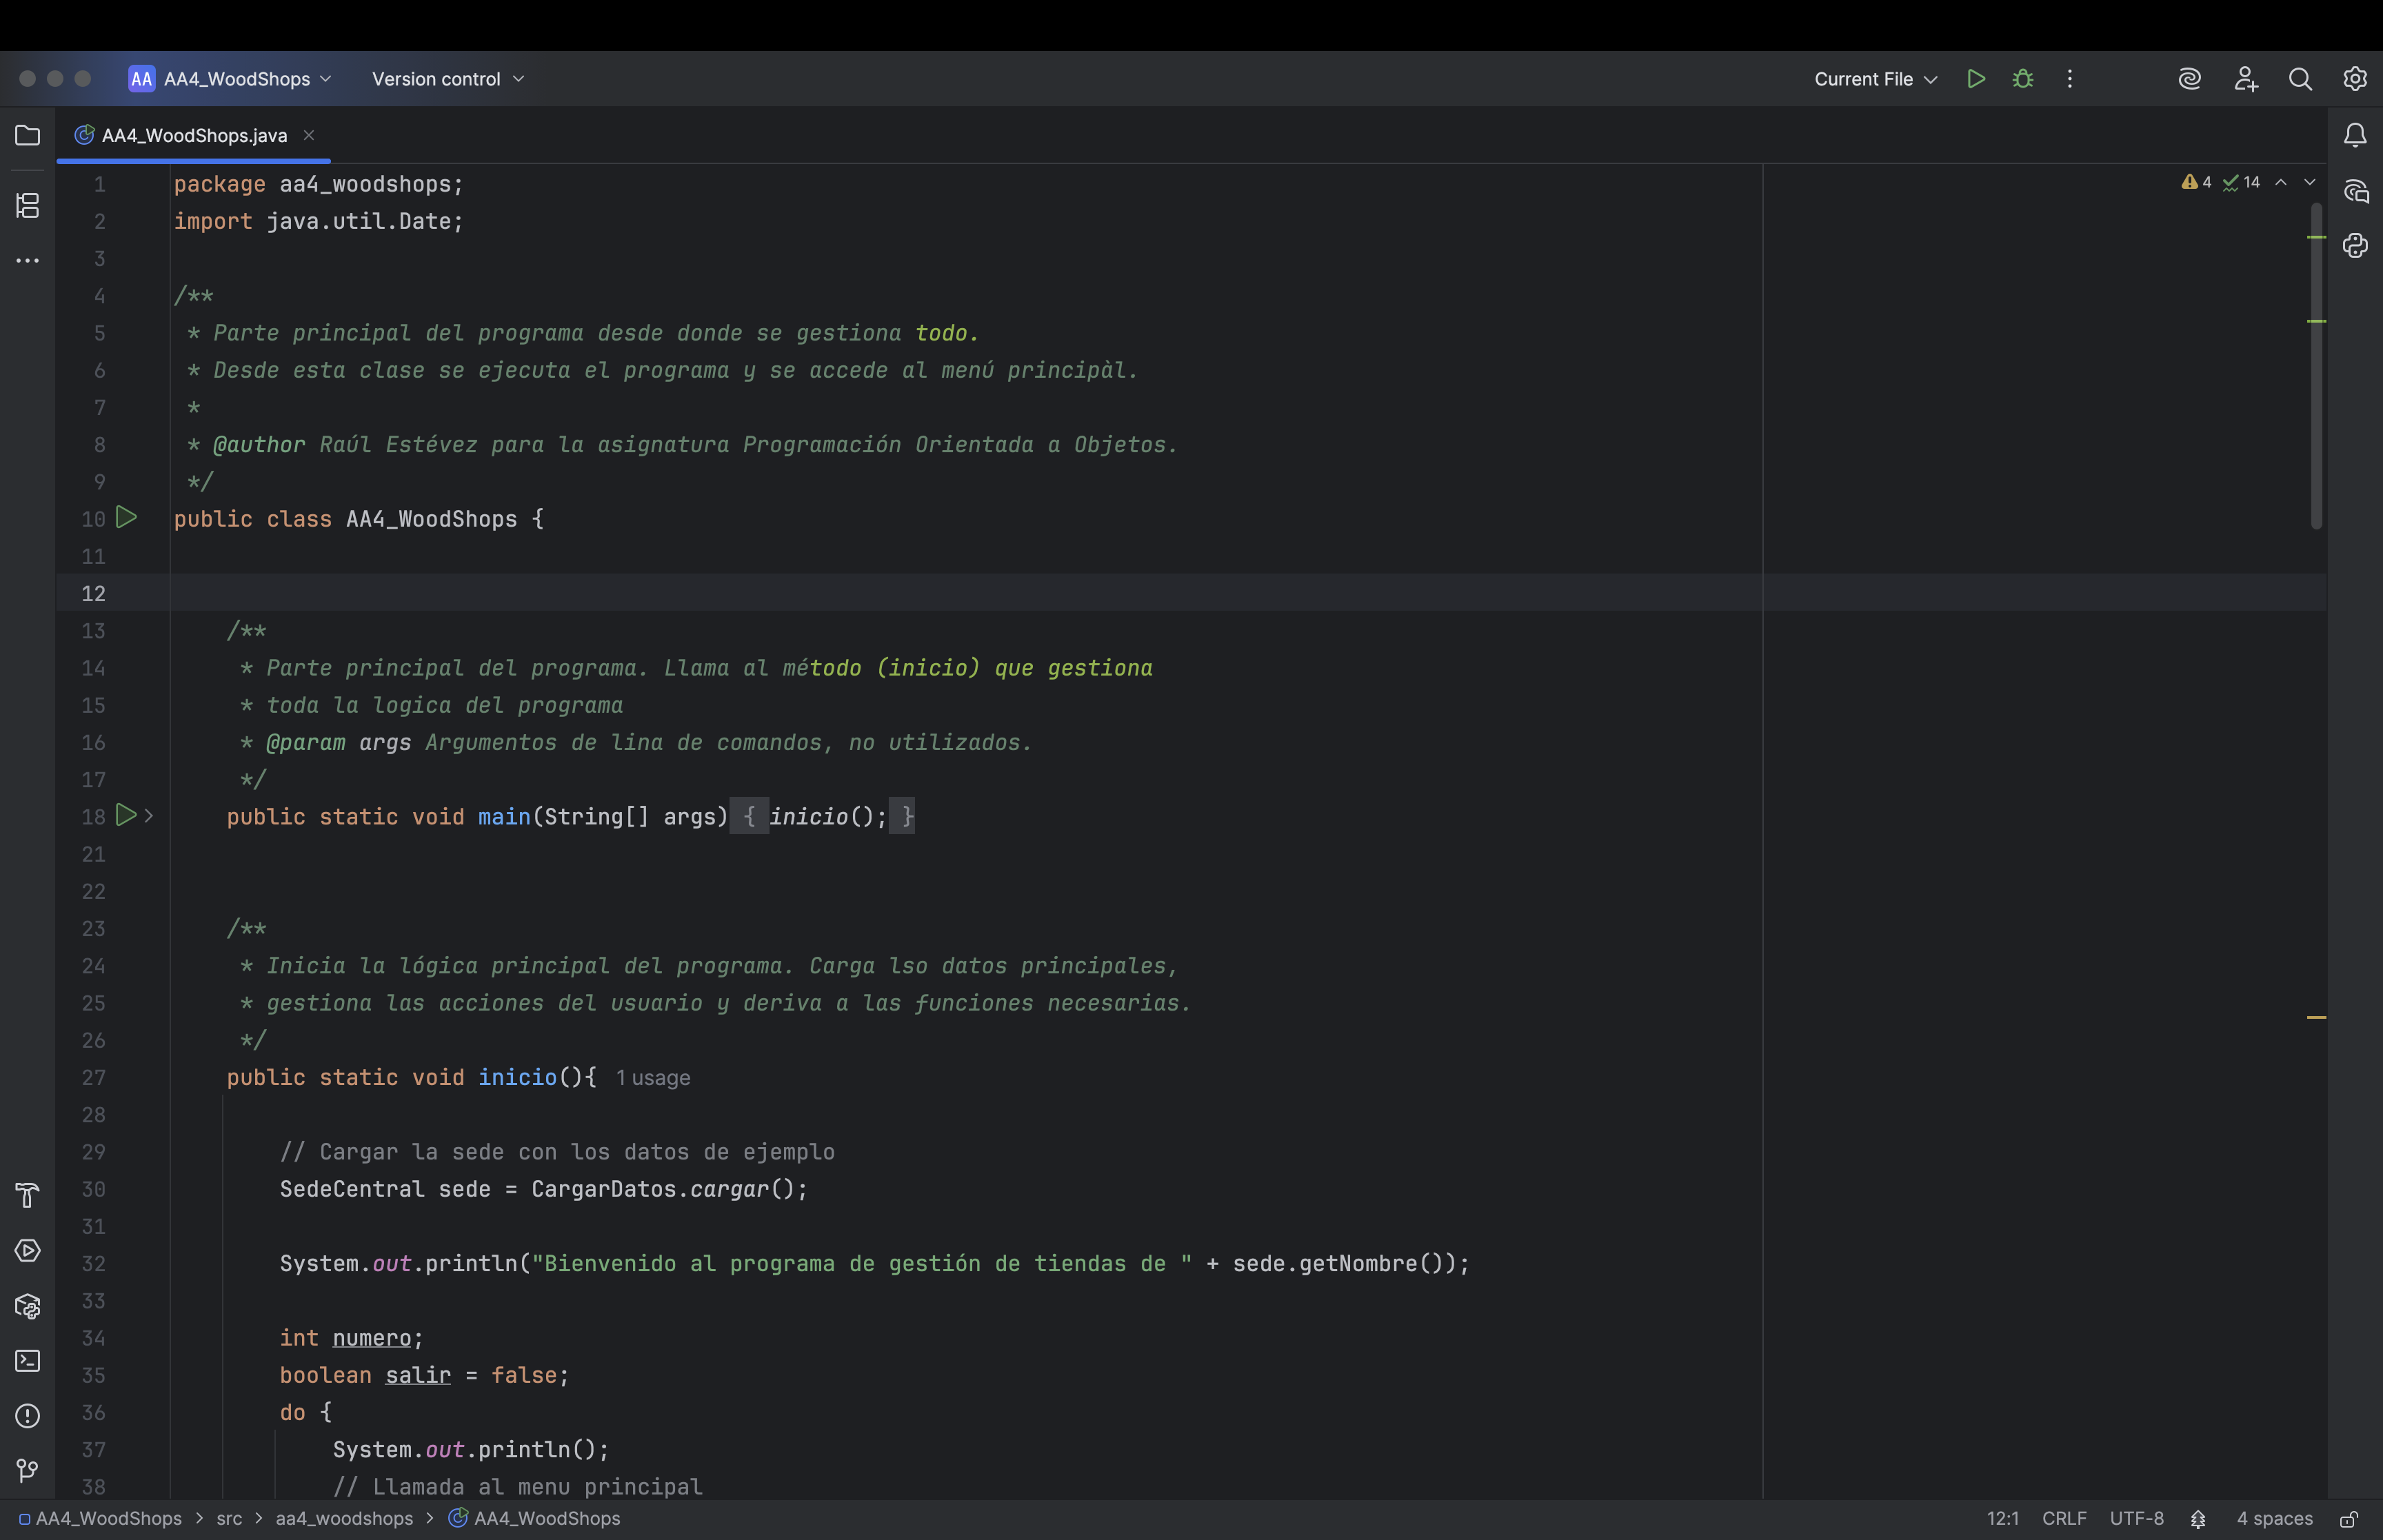Open the Git version control tool window

27,1470
